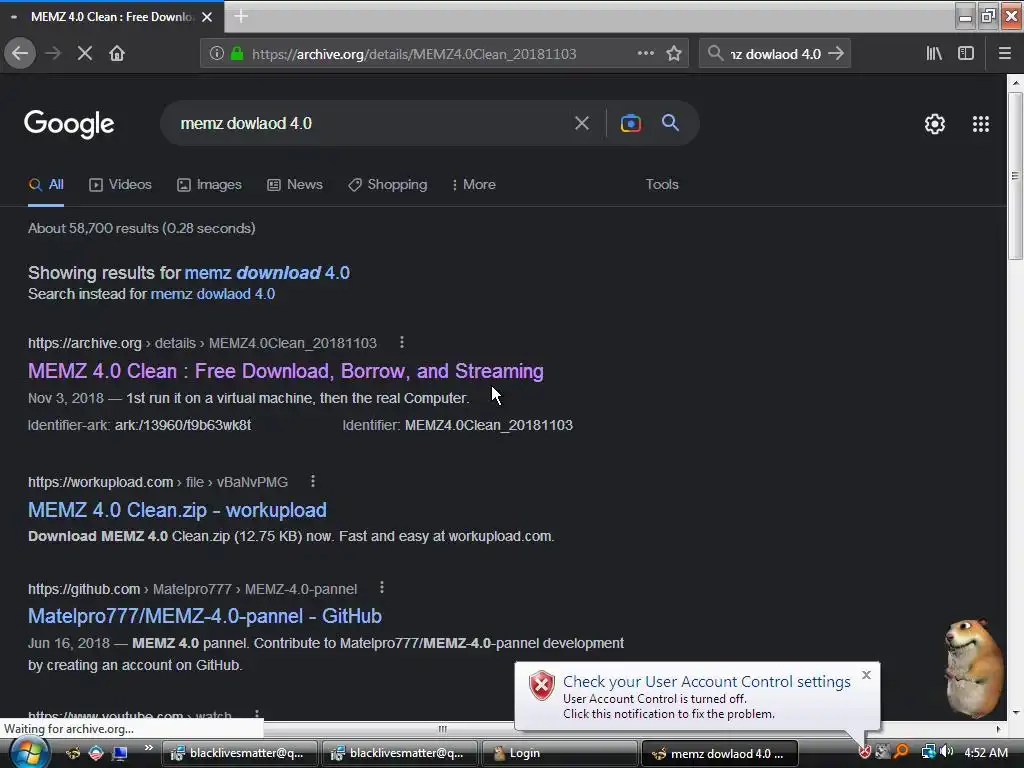Click the magnifier icon in browser search box

[x=715, y=54]
